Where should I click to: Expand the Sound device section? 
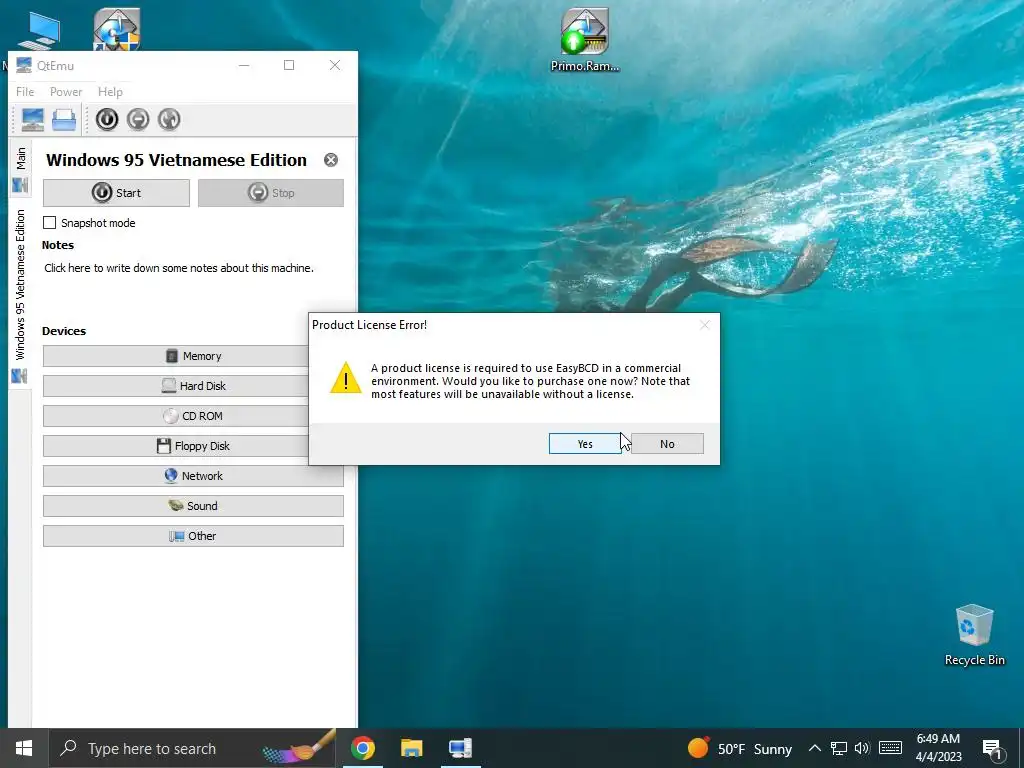point(193,506)
